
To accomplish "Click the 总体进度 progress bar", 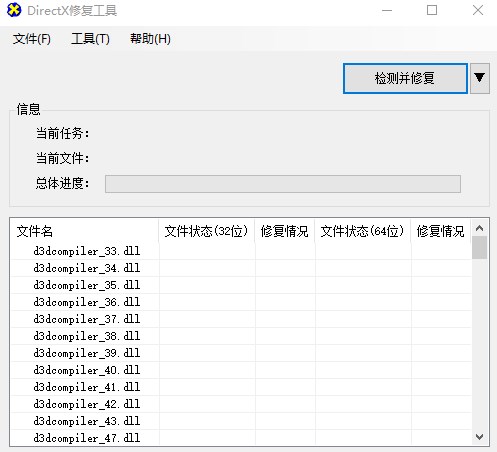I will [x=283, y=184].
